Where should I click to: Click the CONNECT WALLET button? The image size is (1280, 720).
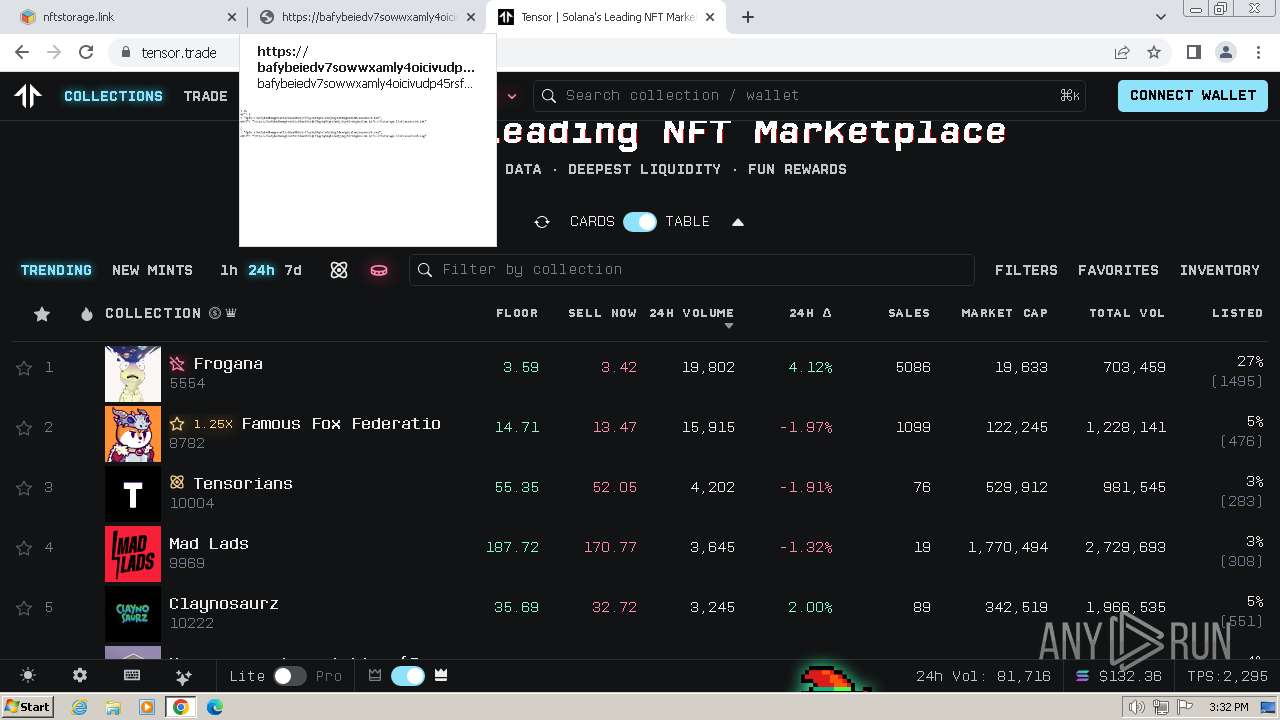point(1193,96)
